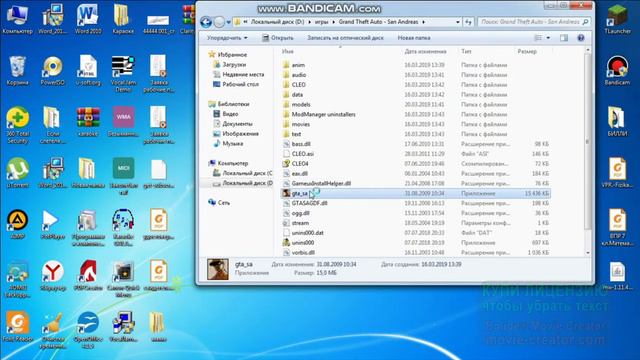Open the address bar history dropdown arrow
640x360 pixels.
click(x=458, y=22)
